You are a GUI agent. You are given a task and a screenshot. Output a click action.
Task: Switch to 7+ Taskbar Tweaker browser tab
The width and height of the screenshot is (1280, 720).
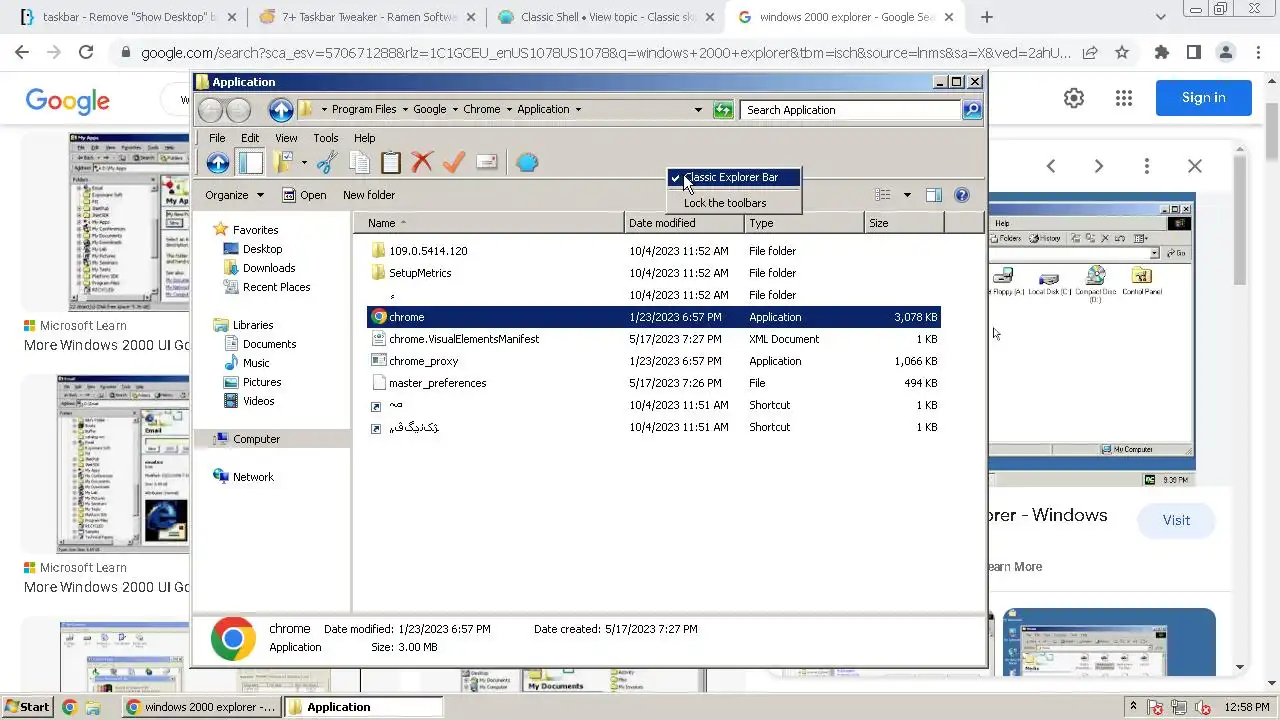coord(365,17)
